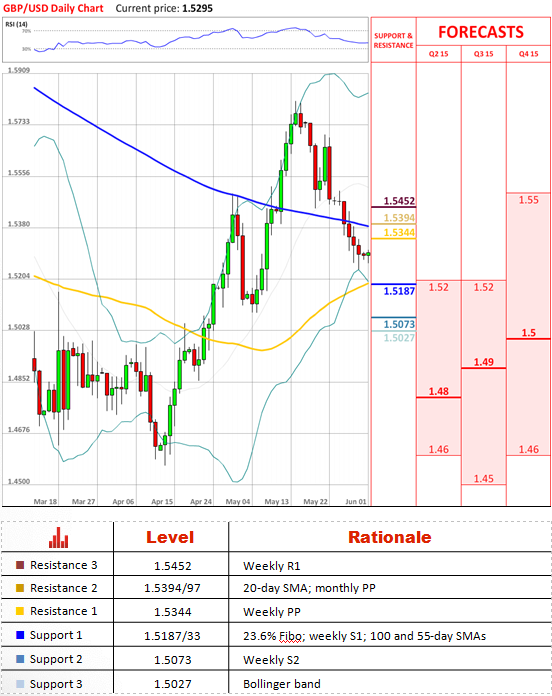Click the Q2 15 forecast column header
552x696 pixels.
click(438, 54)
